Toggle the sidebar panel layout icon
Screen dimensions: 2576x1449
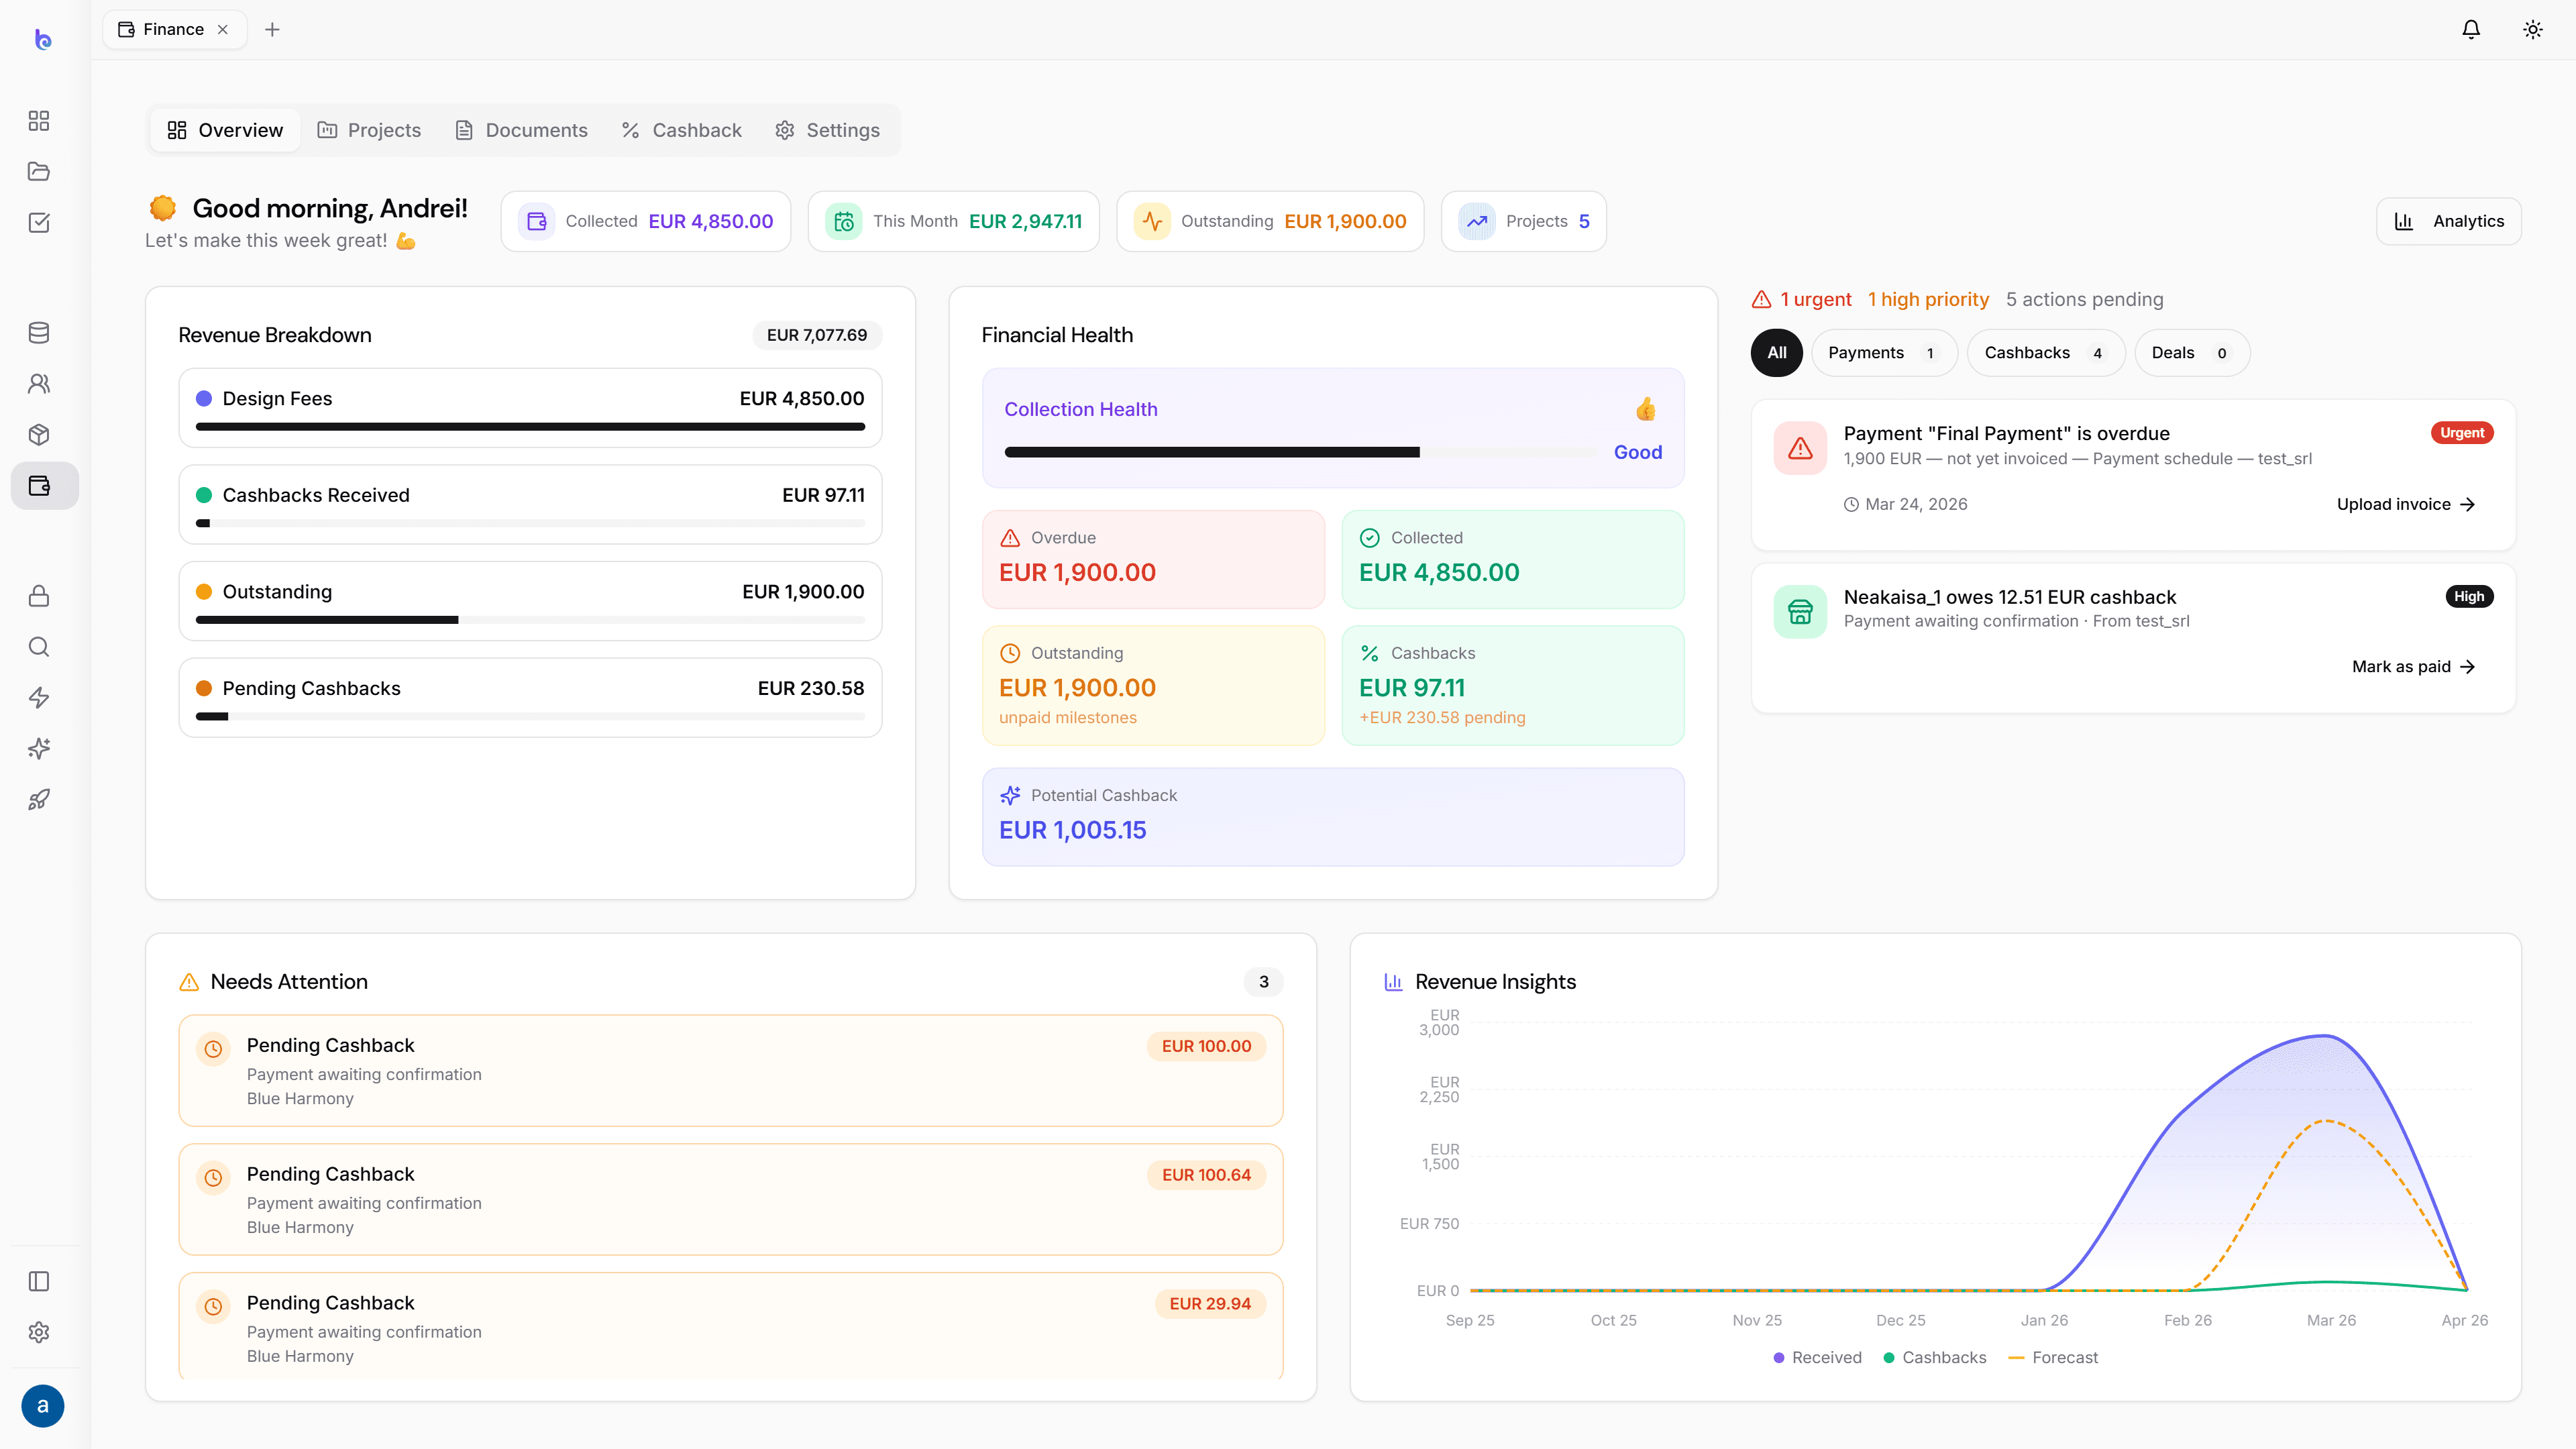(x=39, y=1281)
